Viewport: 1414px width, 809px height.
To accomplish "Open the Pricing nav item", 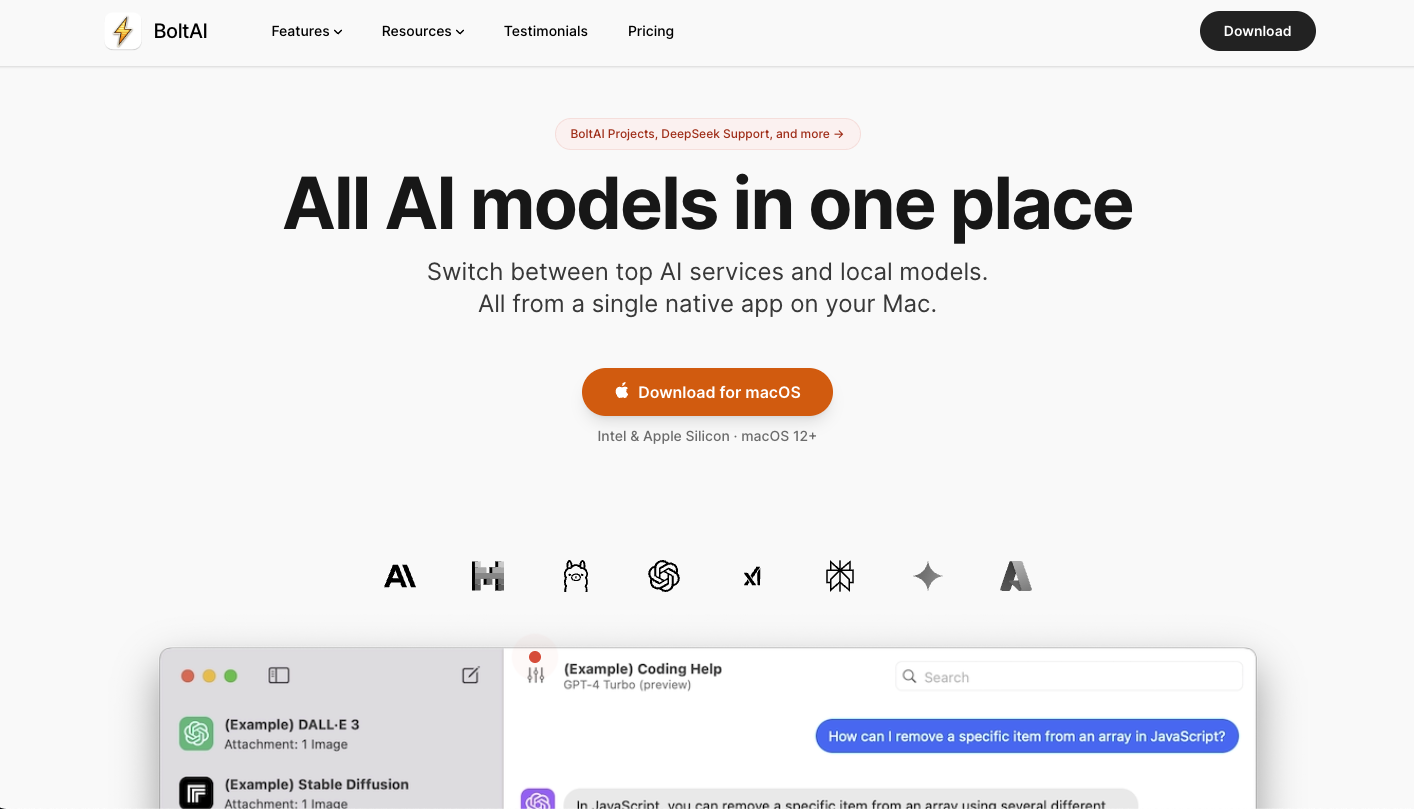I will pyautogui.click(x=651, y=31).
